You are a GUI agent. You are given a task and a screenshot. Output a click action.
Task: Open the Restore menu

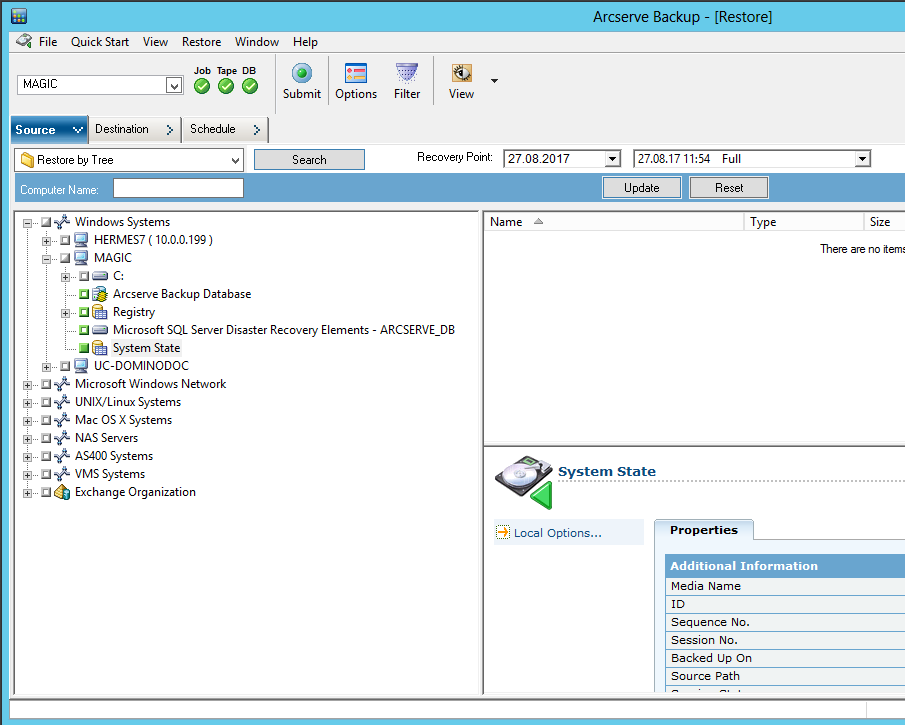coord(201,42)
